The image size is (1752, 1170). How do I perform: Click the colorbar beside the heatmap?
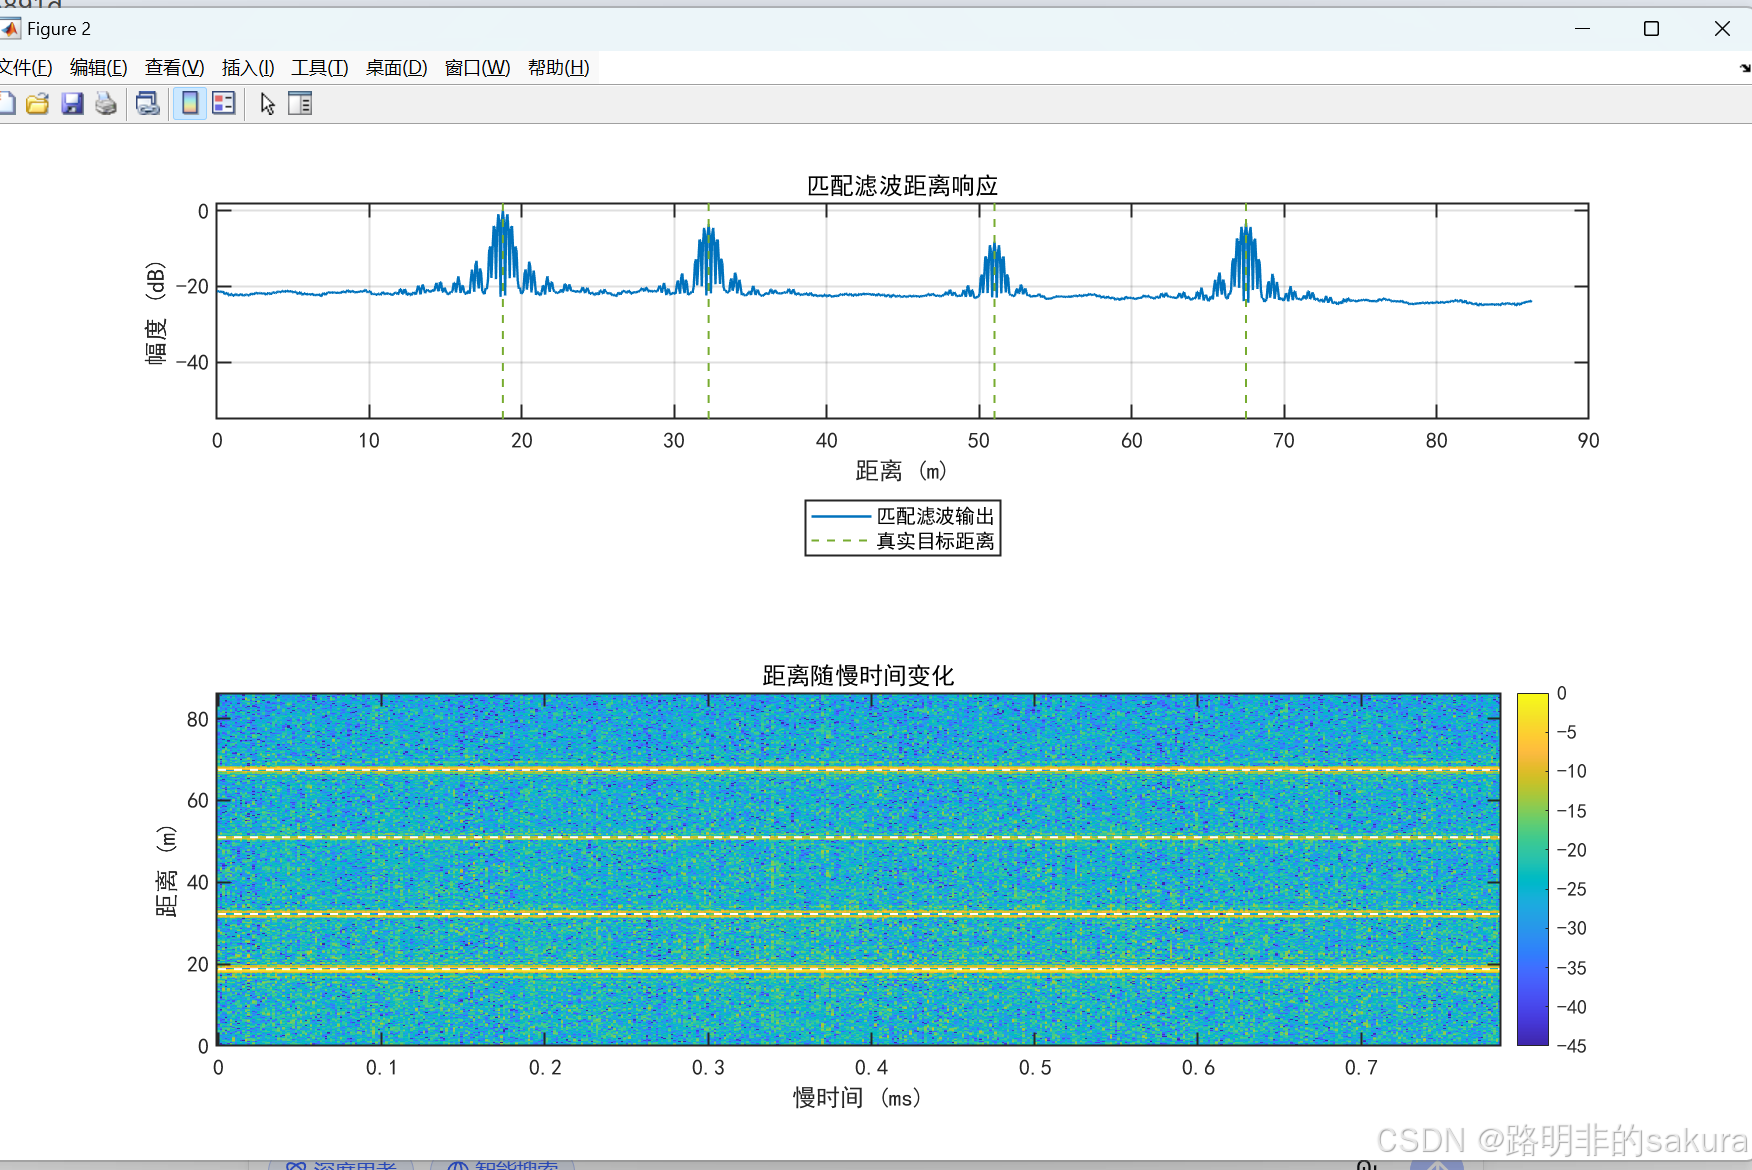click(1532, 869)
